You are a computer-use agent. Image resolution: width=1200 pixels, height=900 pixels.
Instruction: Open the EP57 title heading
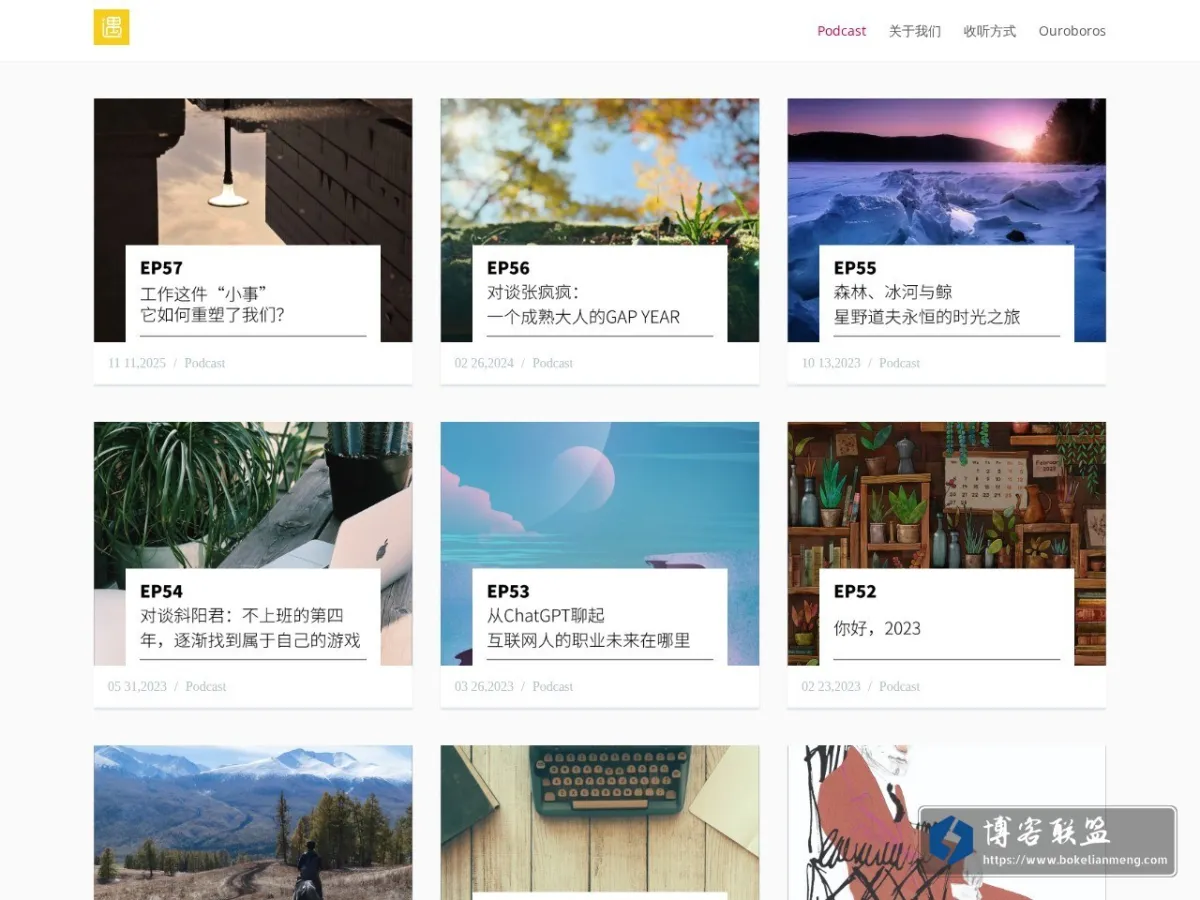(161, 268)
